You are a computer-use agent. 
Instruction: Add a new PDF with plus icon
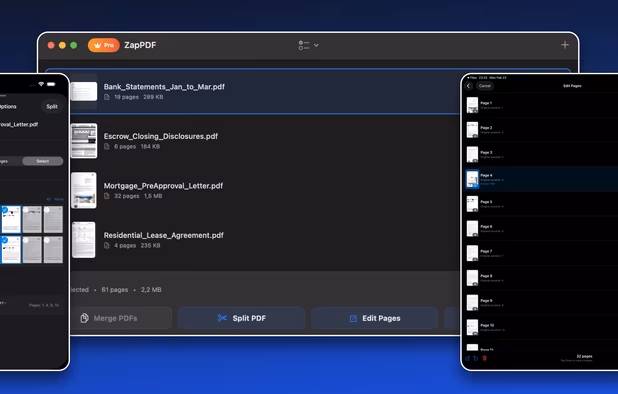tap(565, 45)
